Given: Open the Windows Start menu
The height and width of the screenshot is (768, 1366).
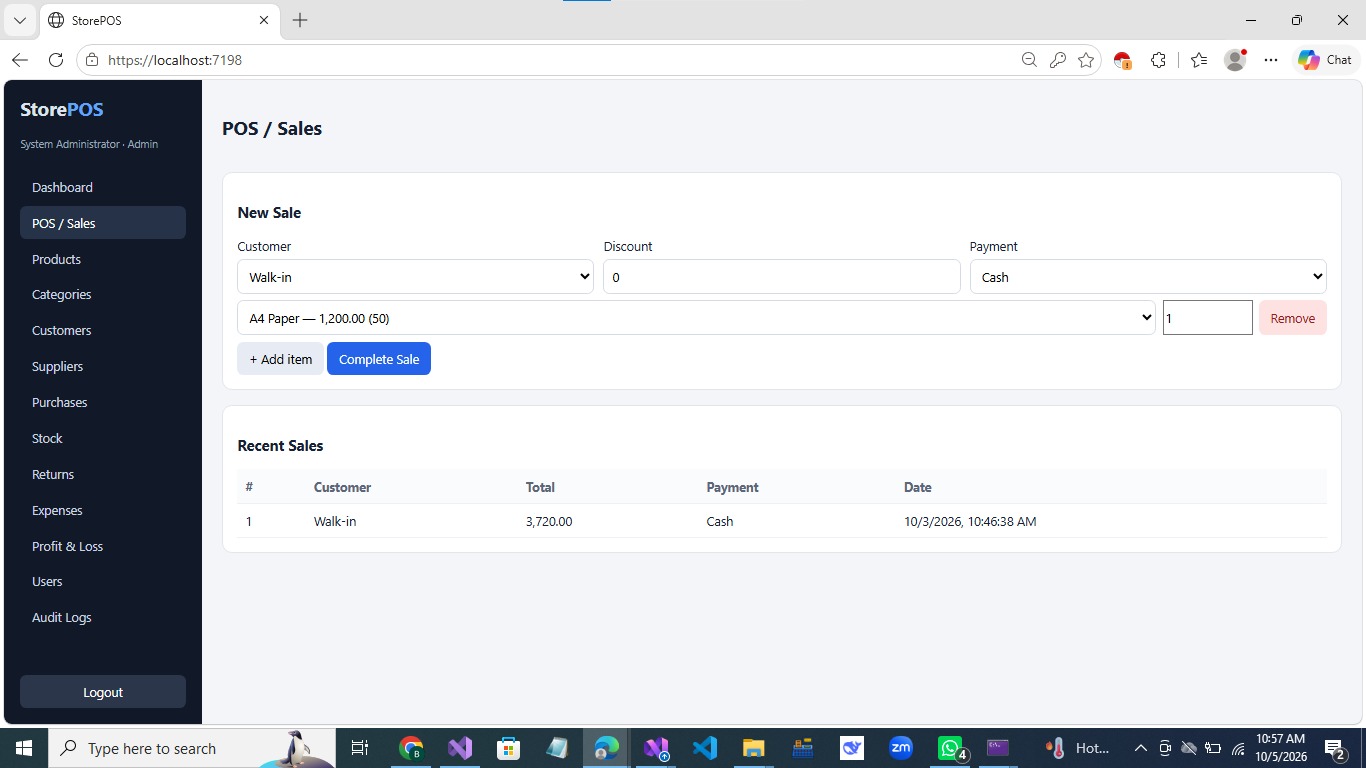Looking at the screenshot, I should 23,748.
